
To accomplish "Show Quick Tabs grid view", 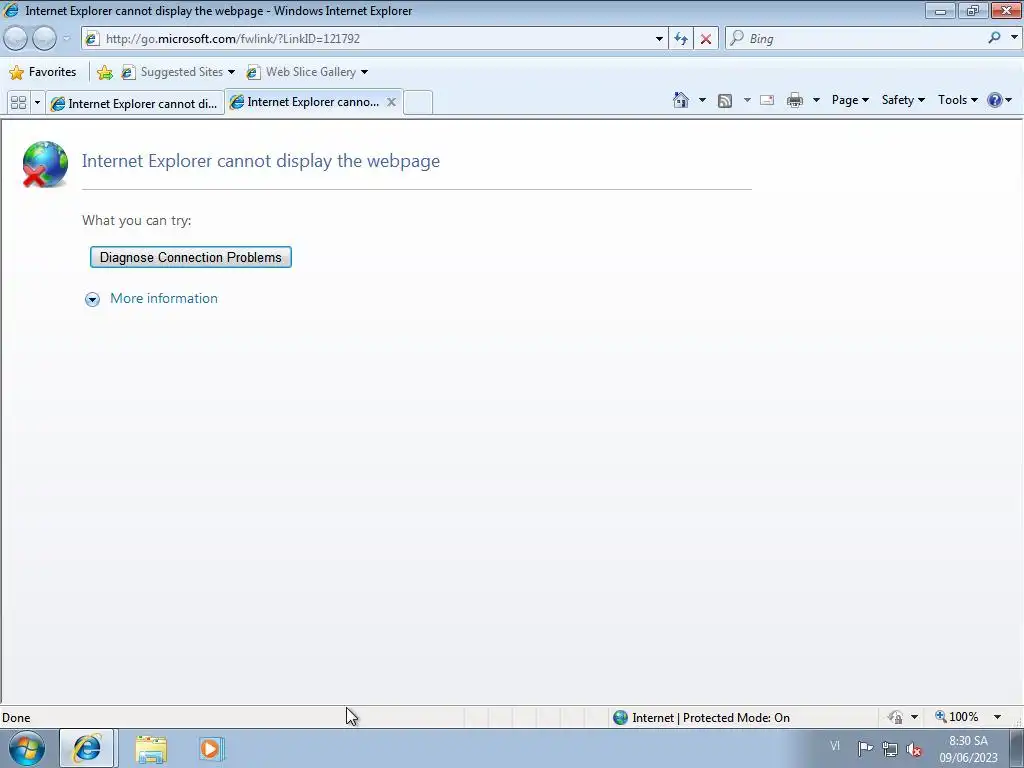I will point(18,103).
